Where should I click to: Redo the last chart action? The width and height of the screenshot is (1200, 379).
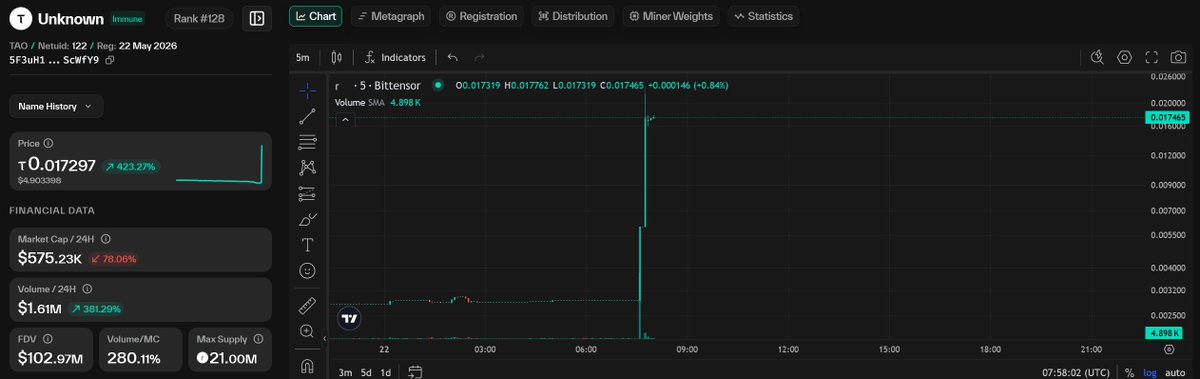coord(480,58)
